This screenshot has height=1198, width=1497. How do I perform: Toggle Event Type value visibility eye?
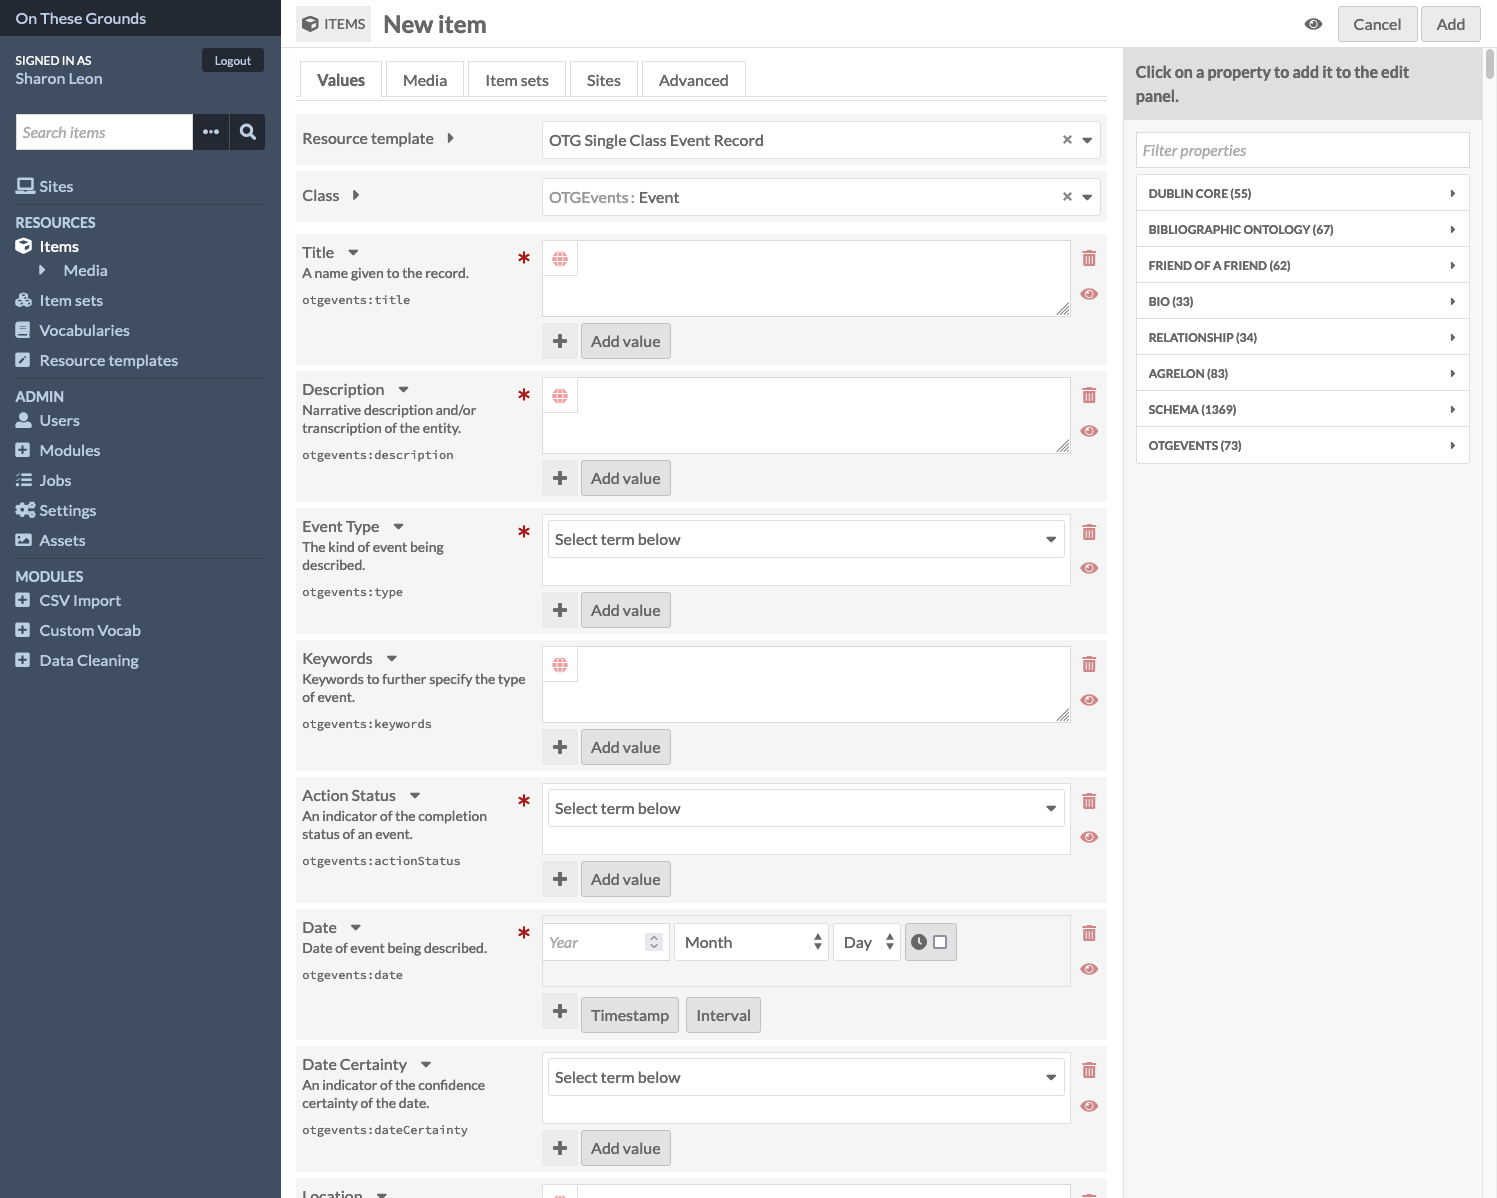[x=1089, y=568]
